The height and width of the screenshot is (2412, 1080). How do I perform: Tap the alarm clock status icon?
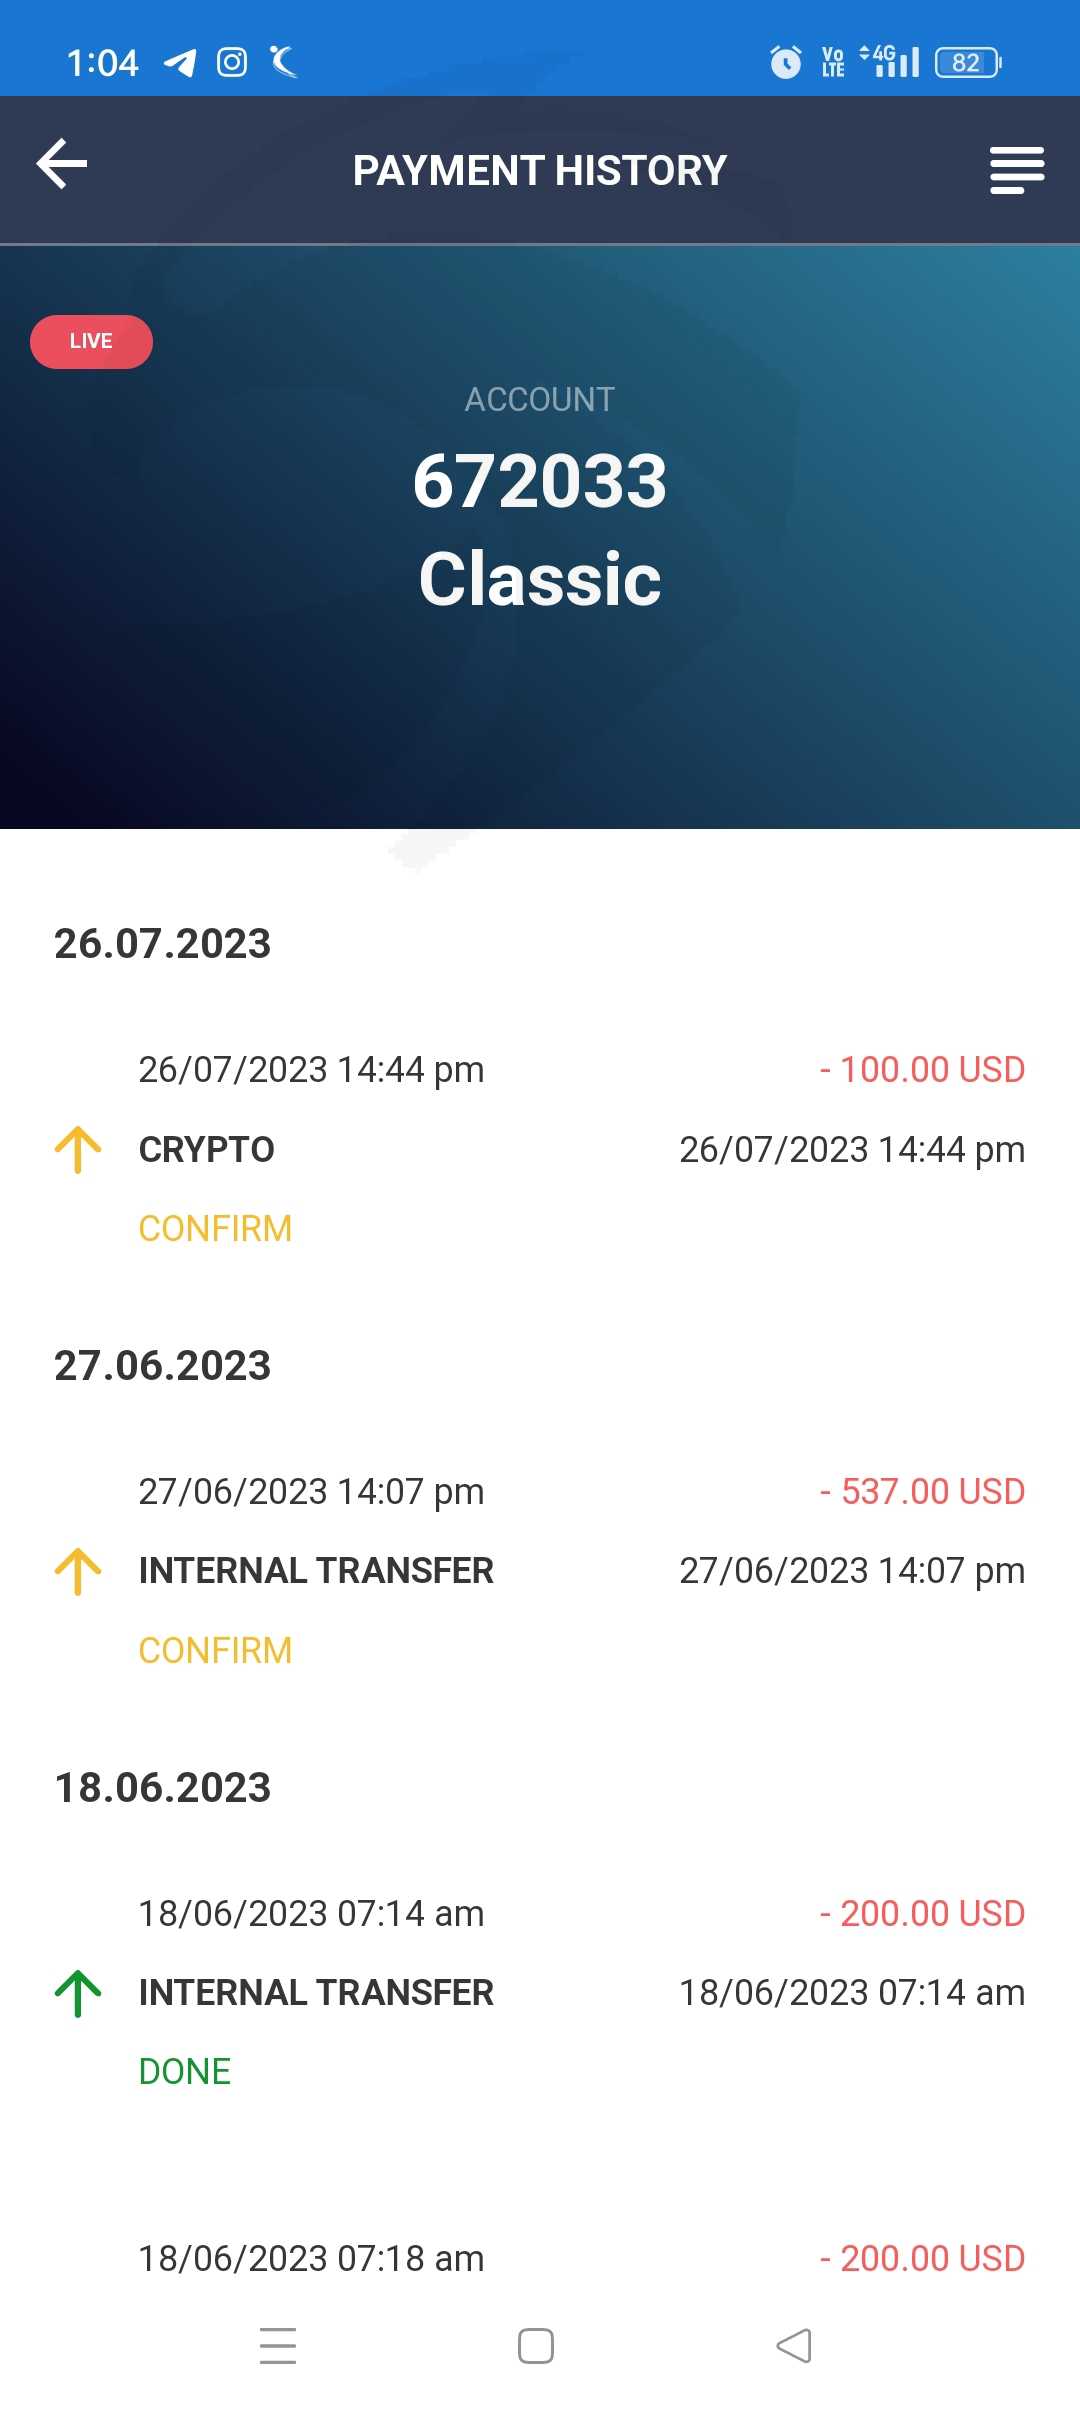click(786, 63)
